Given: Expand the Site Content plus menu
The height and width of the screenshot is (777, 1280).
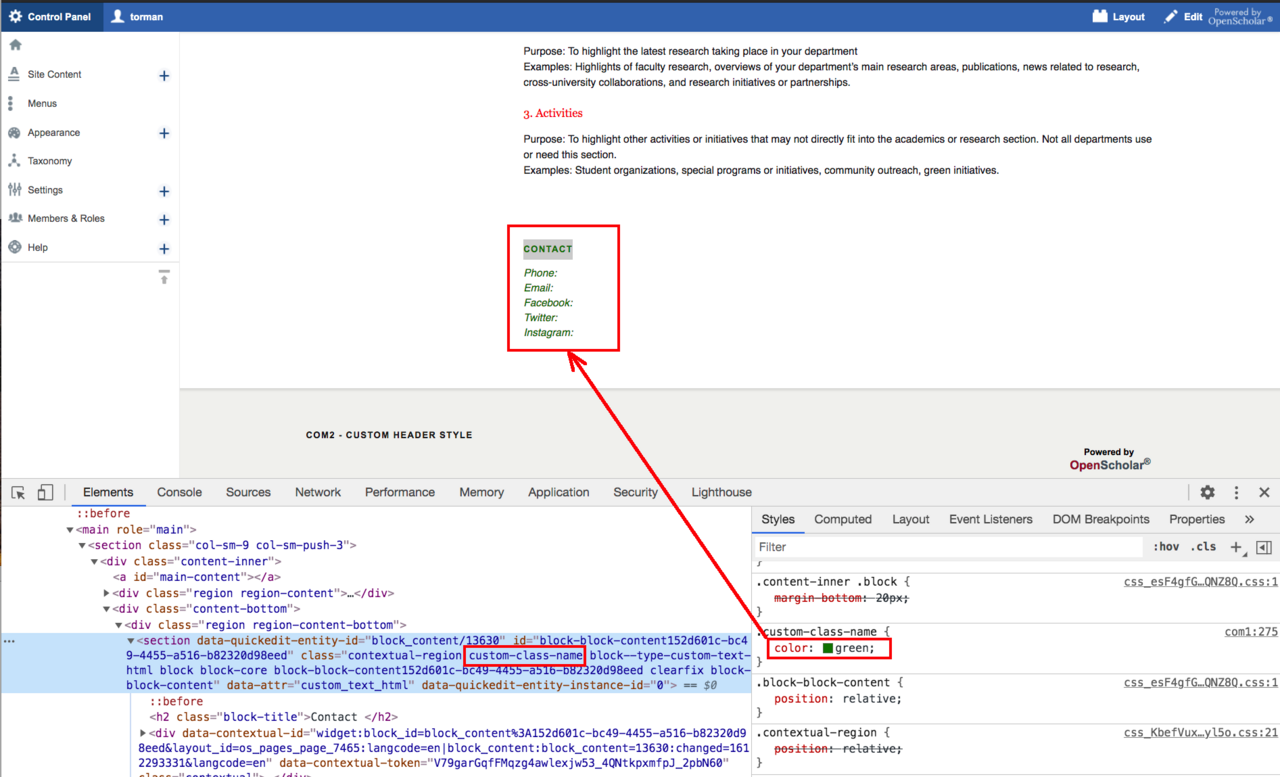Looking at the screenshot, I should (x=164, y=75).
